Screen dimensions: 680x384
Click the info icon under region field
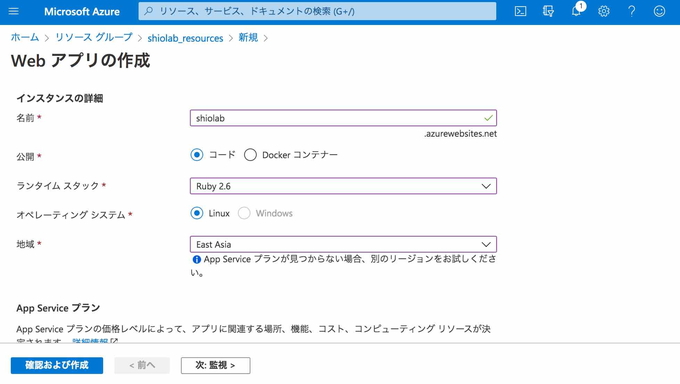point(196,259)
